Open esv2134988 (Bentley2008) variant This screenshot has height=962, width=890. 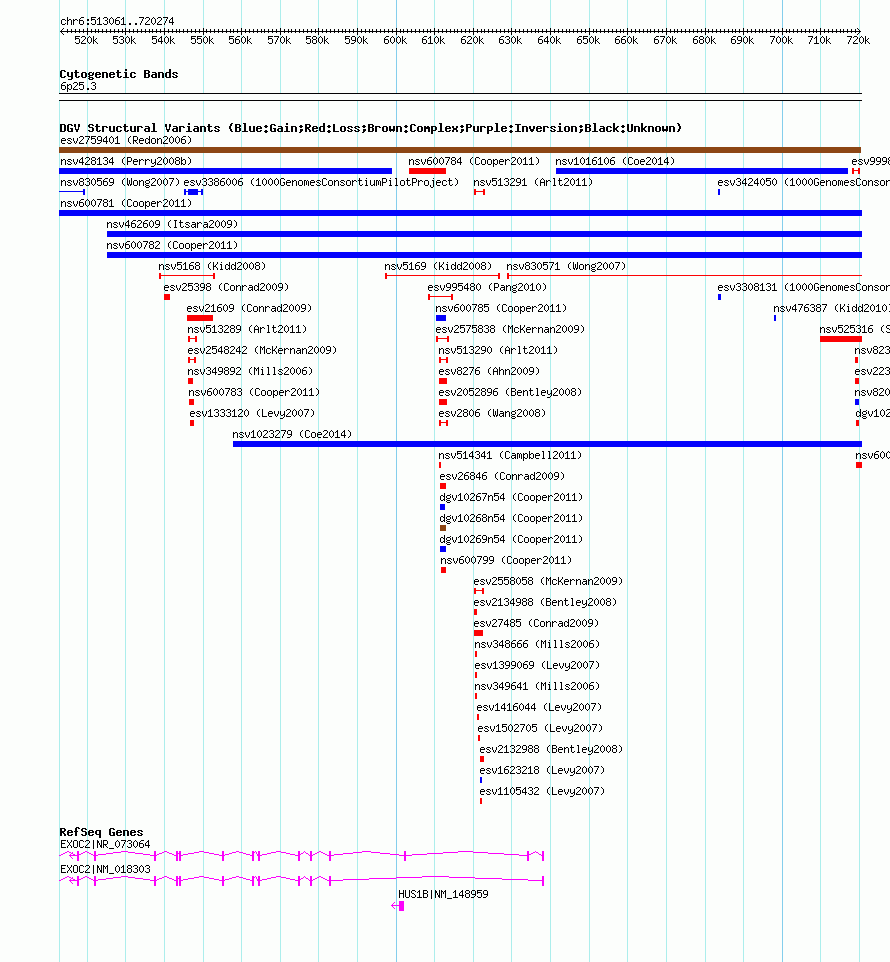pos(545,602)
